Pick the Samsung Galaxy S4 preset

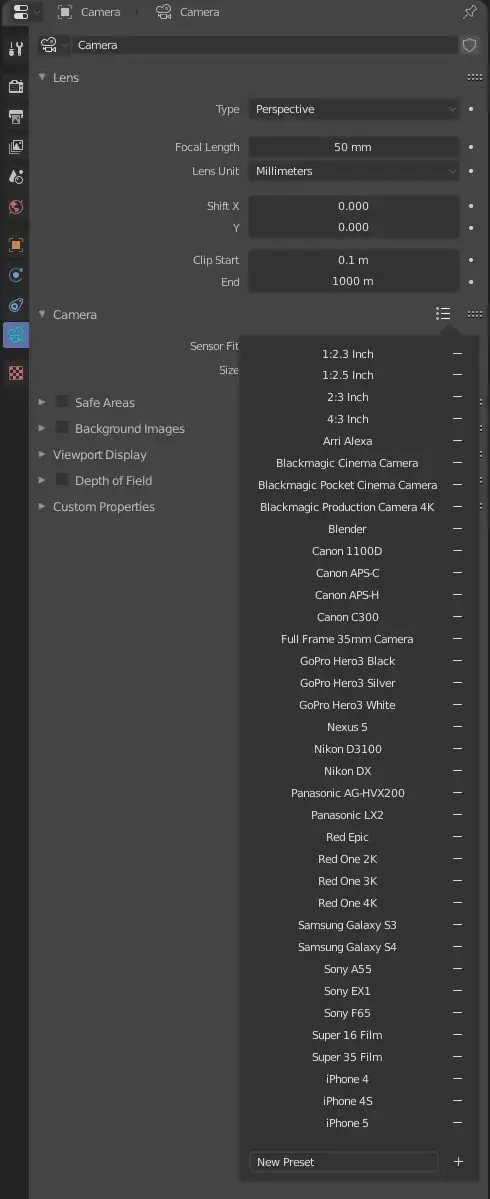347,947
